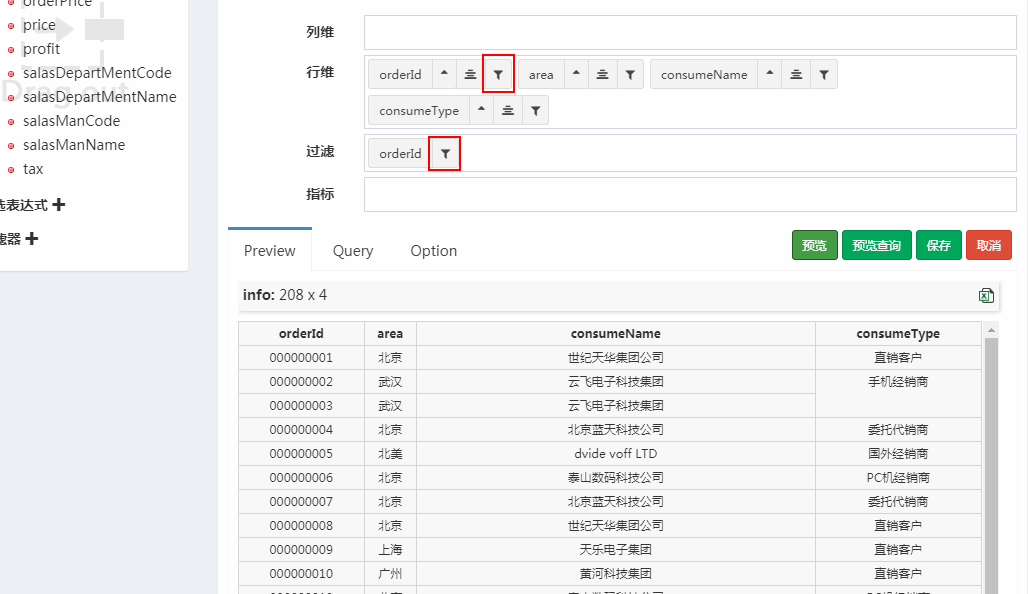Click the empty 列维 drop field
Image resolution: width=1028 pixels, height=594 pixels.
690,32
